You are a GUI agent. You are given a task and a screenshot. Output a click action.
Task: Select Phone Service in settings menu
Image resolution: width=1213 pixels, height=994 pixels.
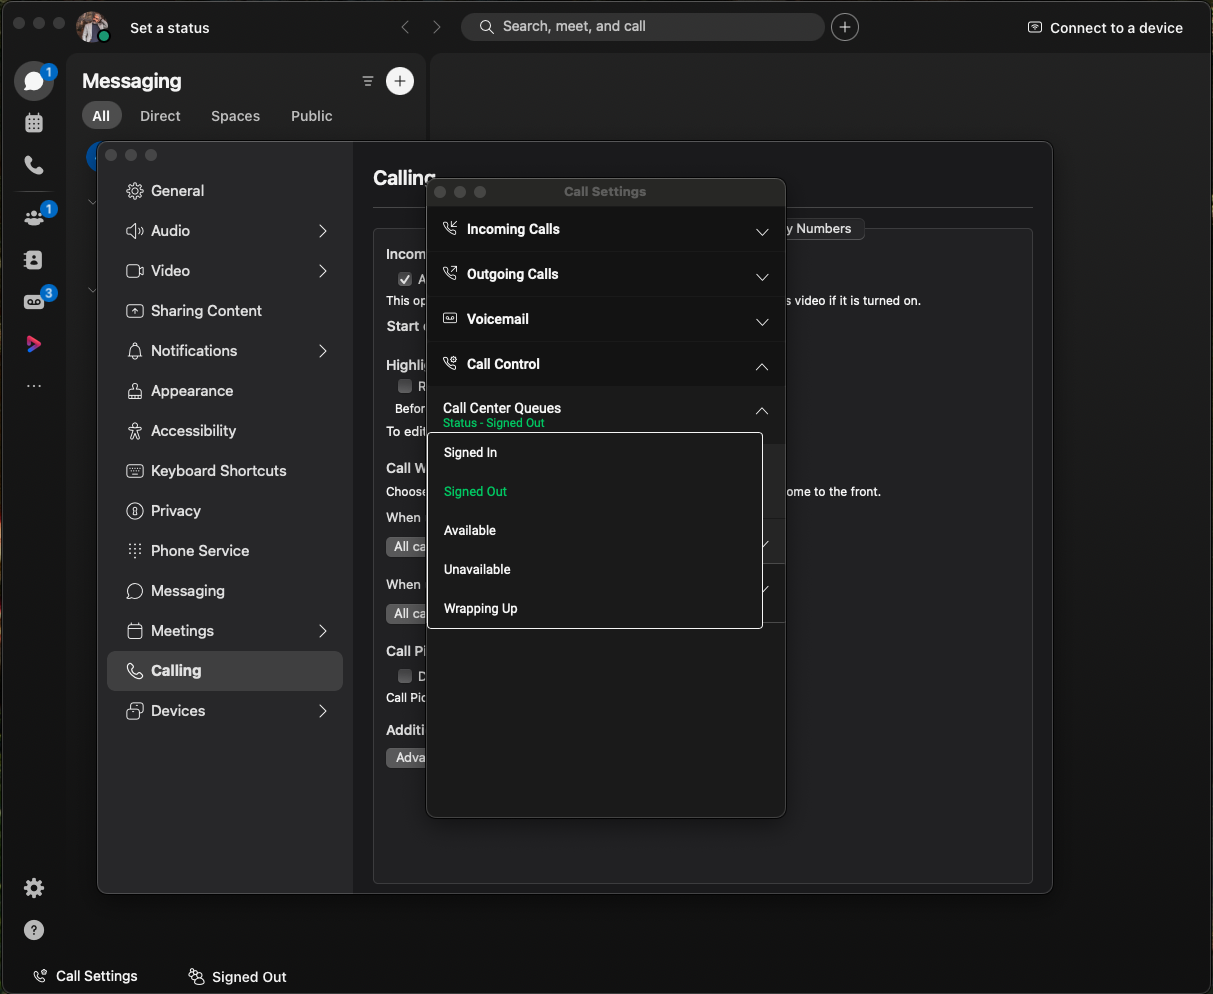coord(198,551)
